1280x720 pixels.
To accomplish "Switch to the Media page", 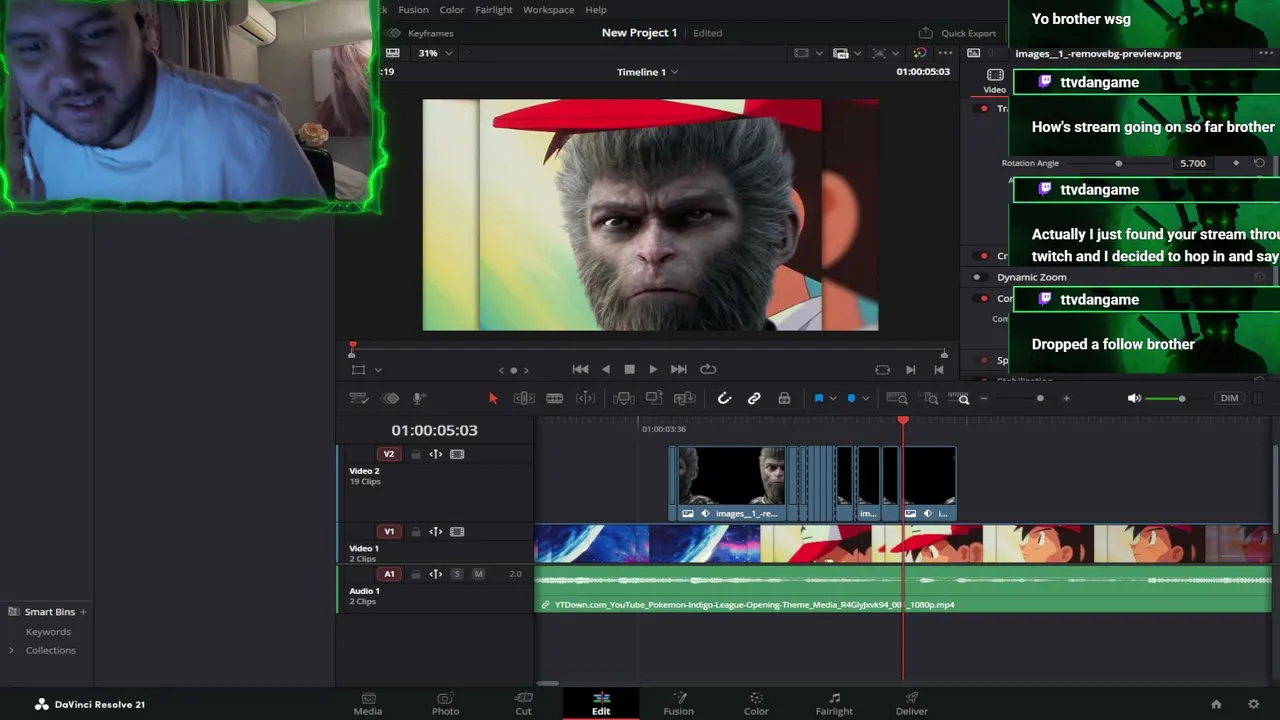I will click(x=368, y=704).
